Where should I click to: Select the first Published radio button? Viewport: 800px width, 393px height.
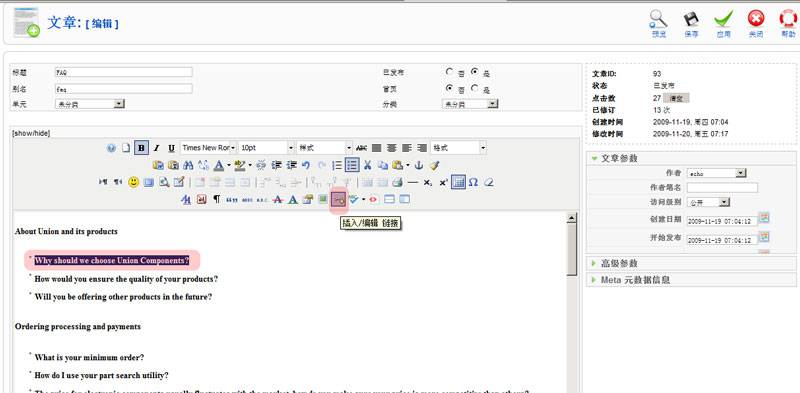(x=449, y=72)
